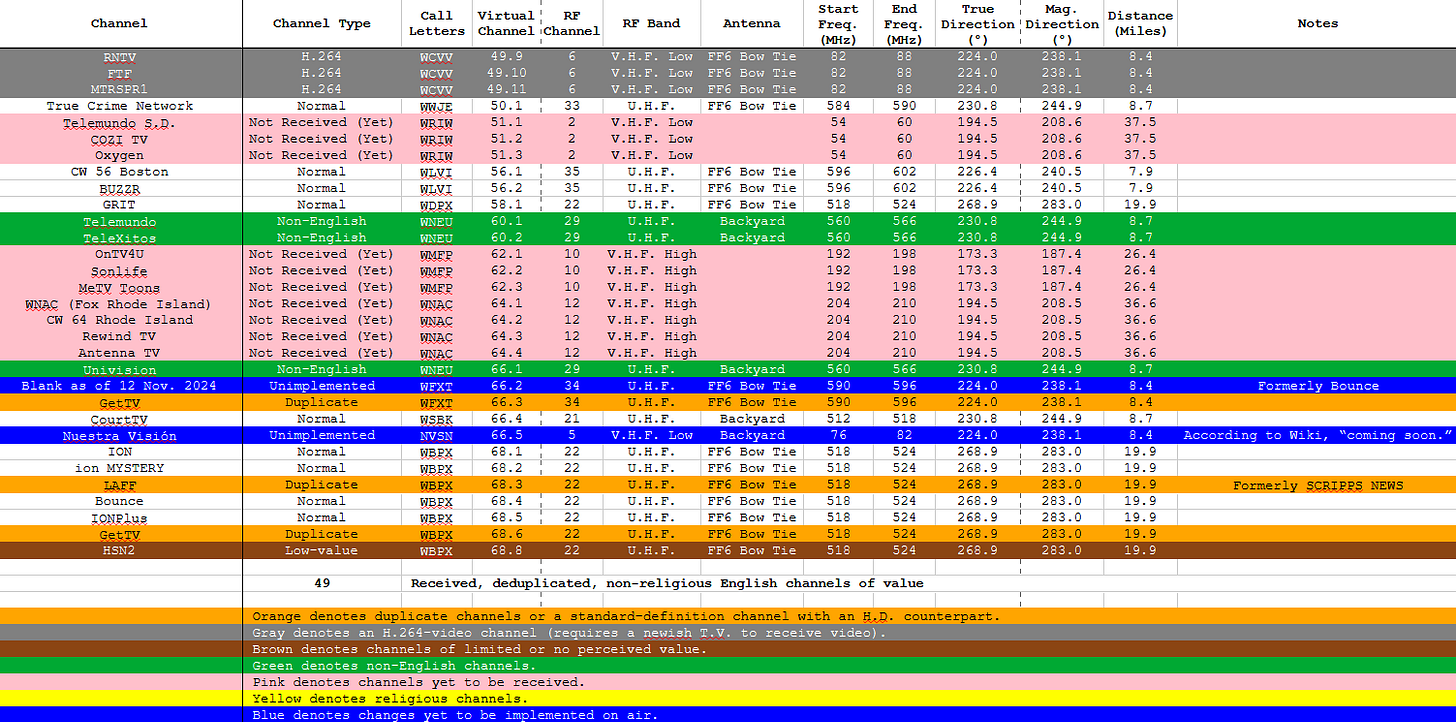Select the "Formerly Bounce" note cell
This screenshot has height=722, width=1456.
click(x=1317, y=386)
